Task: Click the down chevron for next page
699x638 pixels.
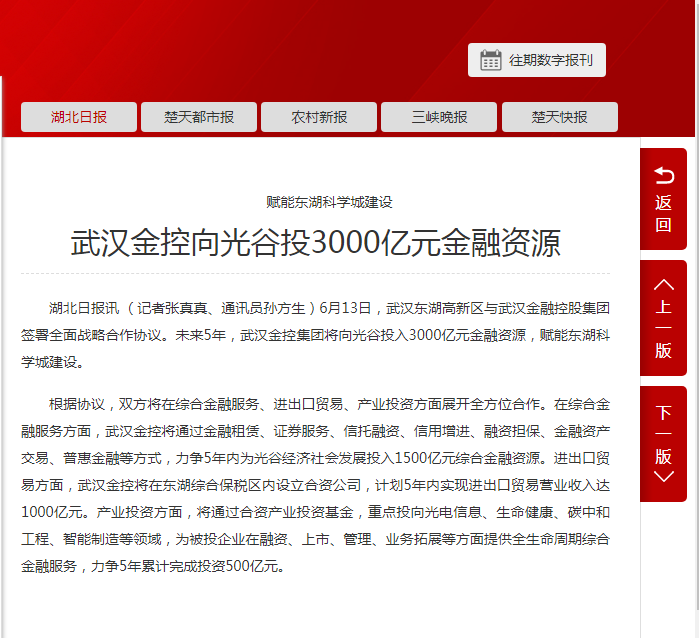Action: pos(663,476)
